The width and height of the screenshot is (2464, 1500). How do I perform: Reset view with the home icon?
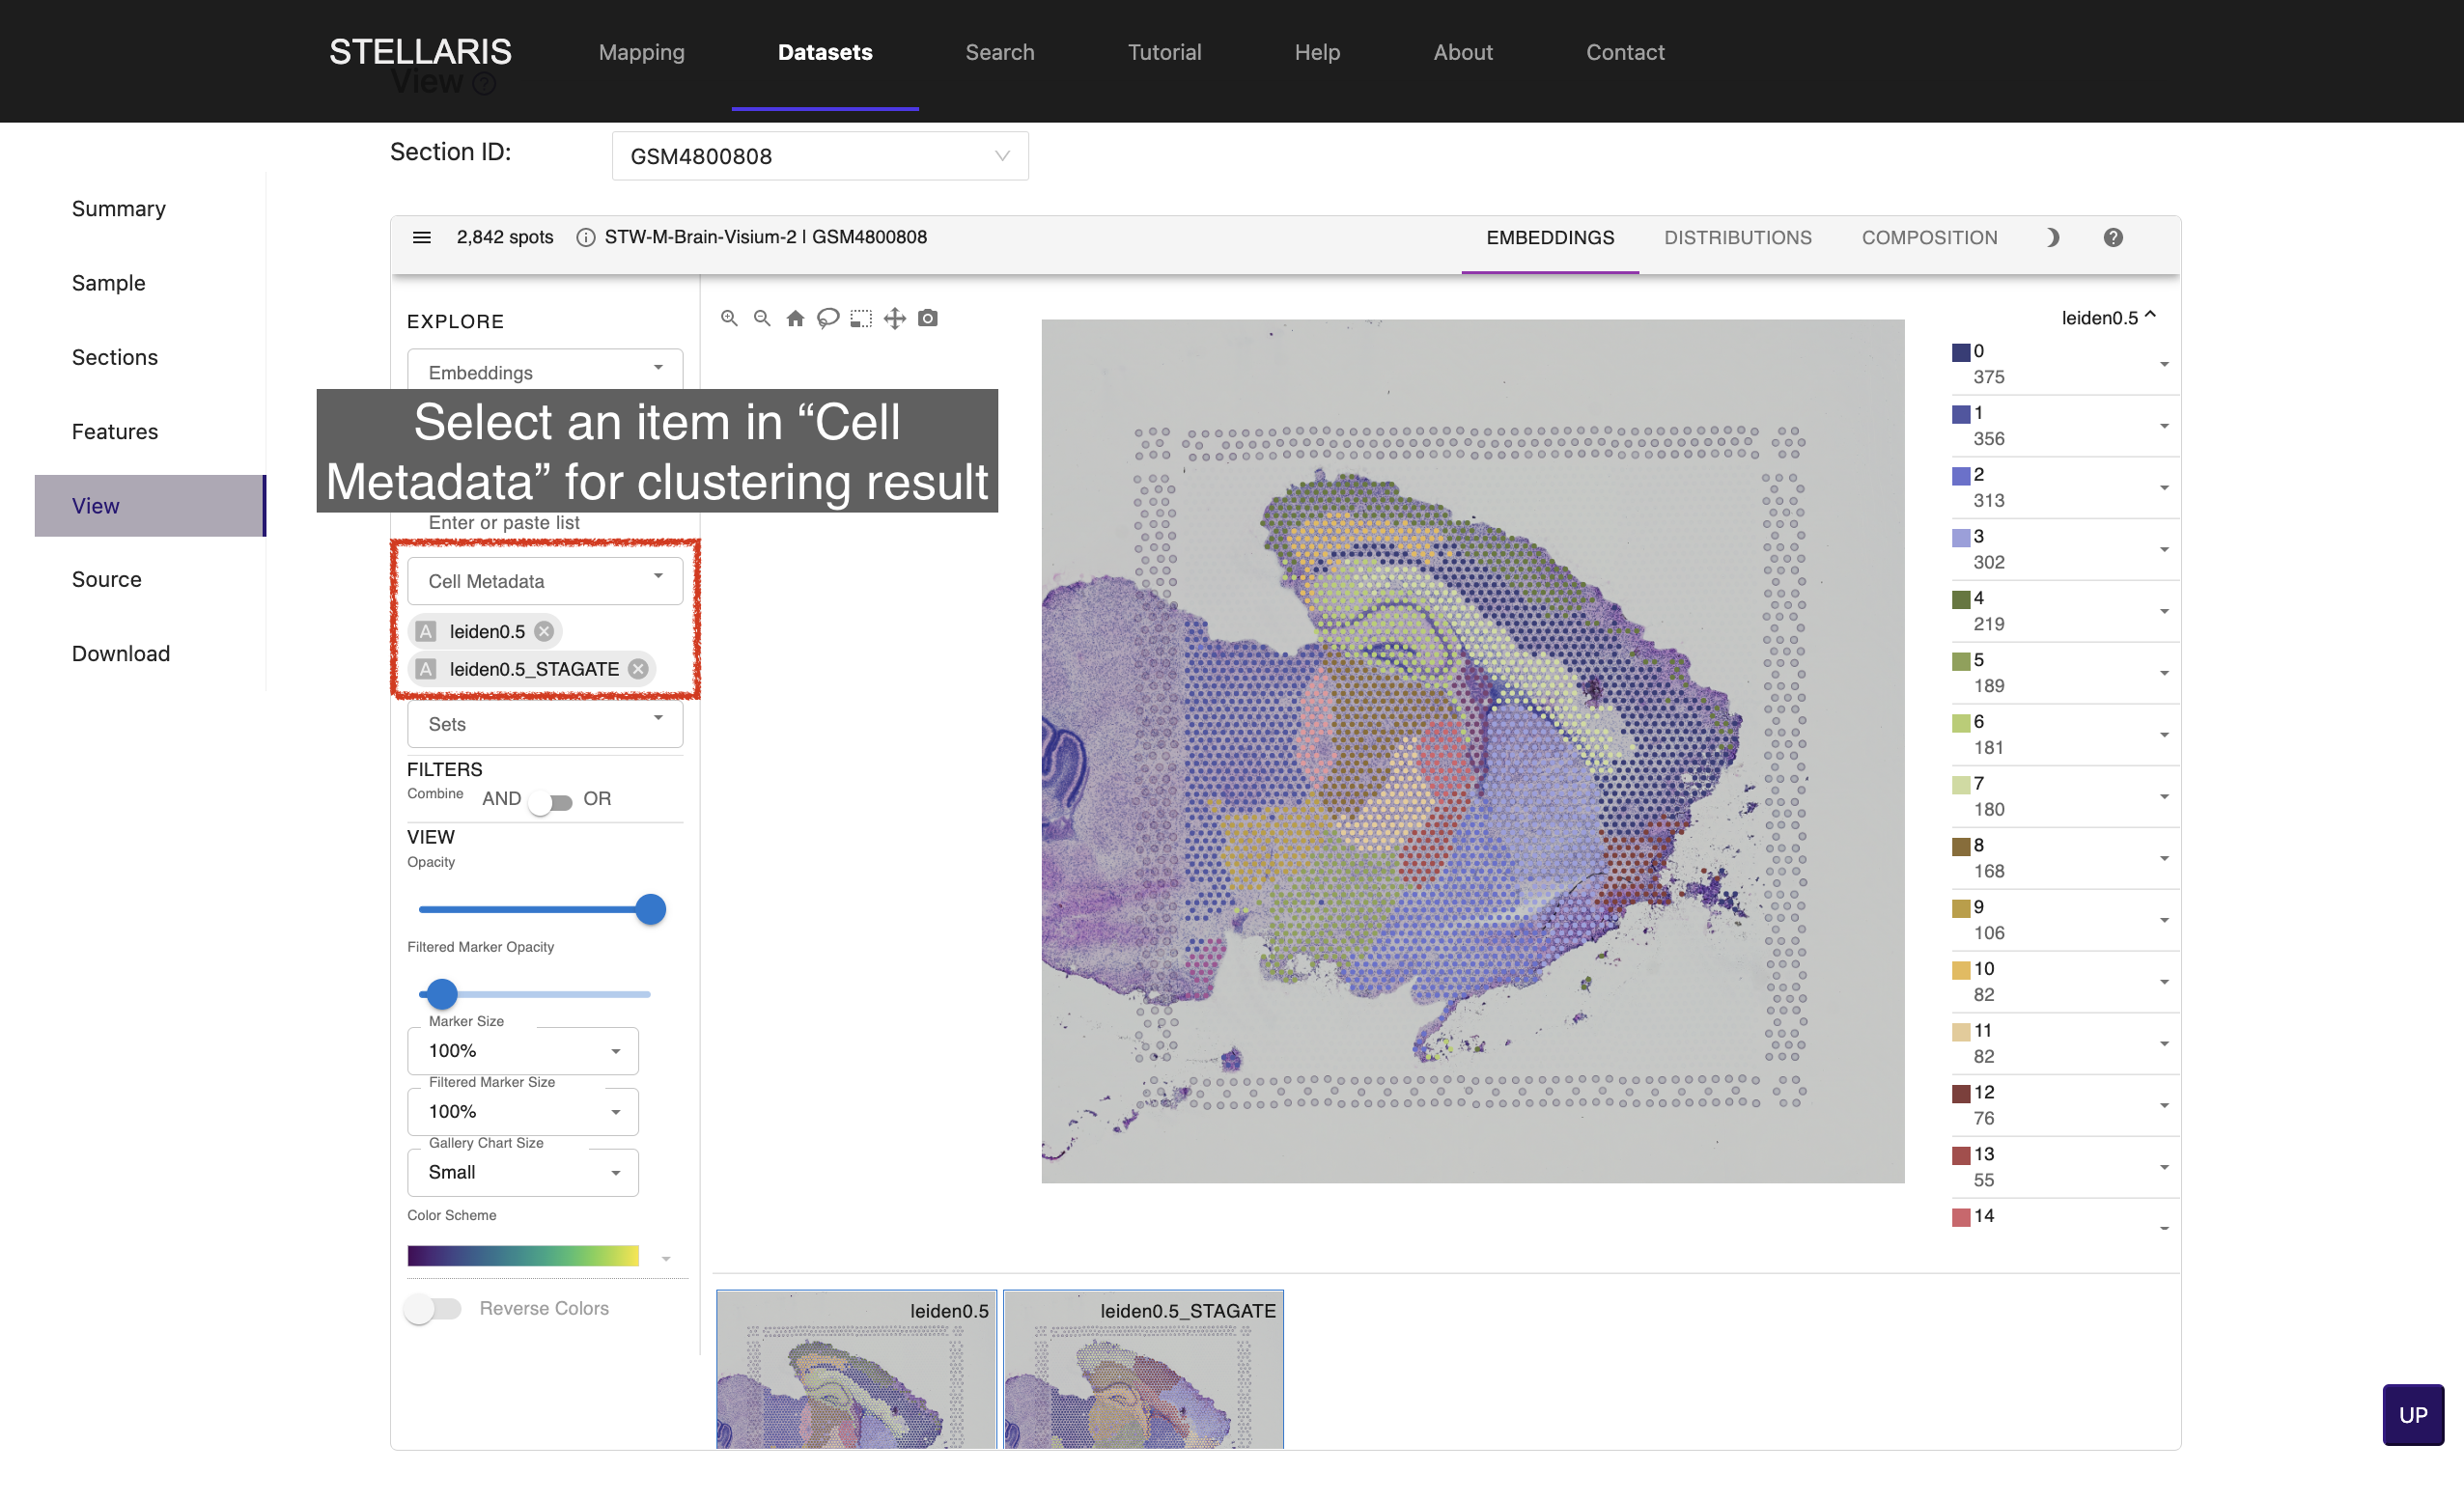795,318
